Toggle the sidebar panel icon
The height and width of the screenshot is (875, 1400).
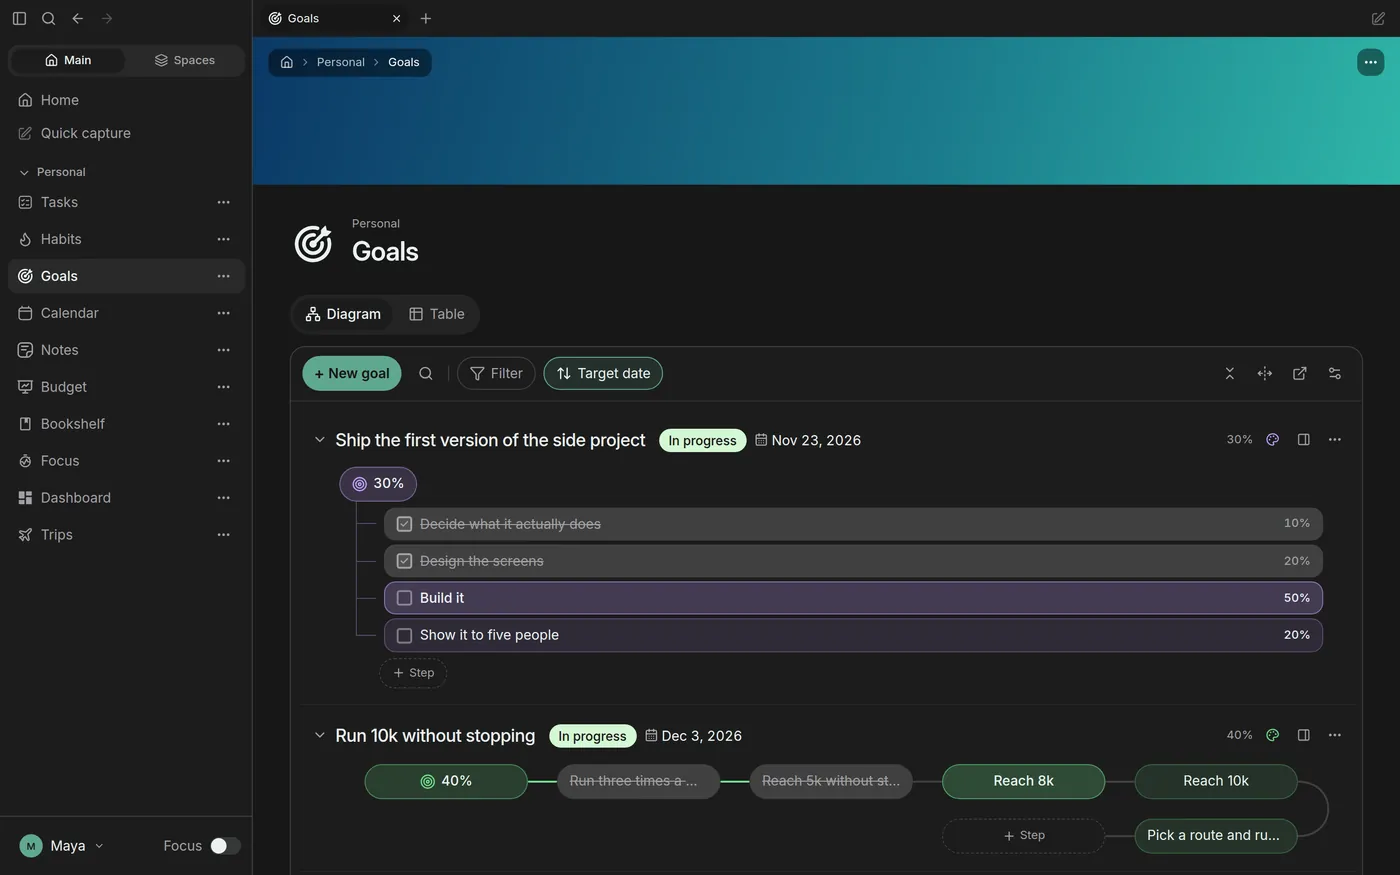(19, 18)
